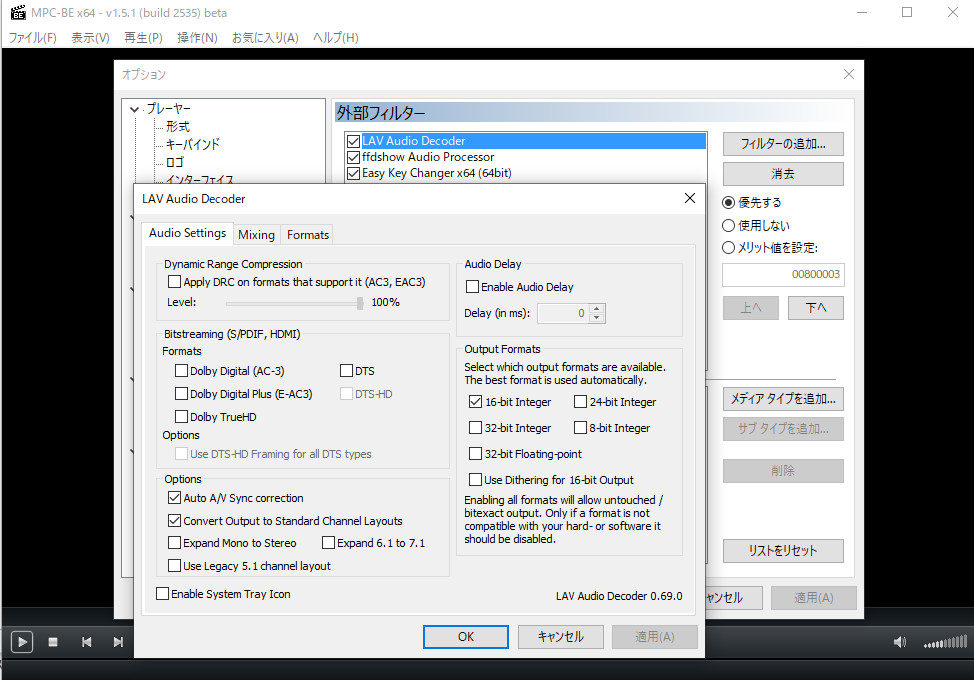Uncheck ffdshow Audio Processor filter checkbox

(353, 157)
